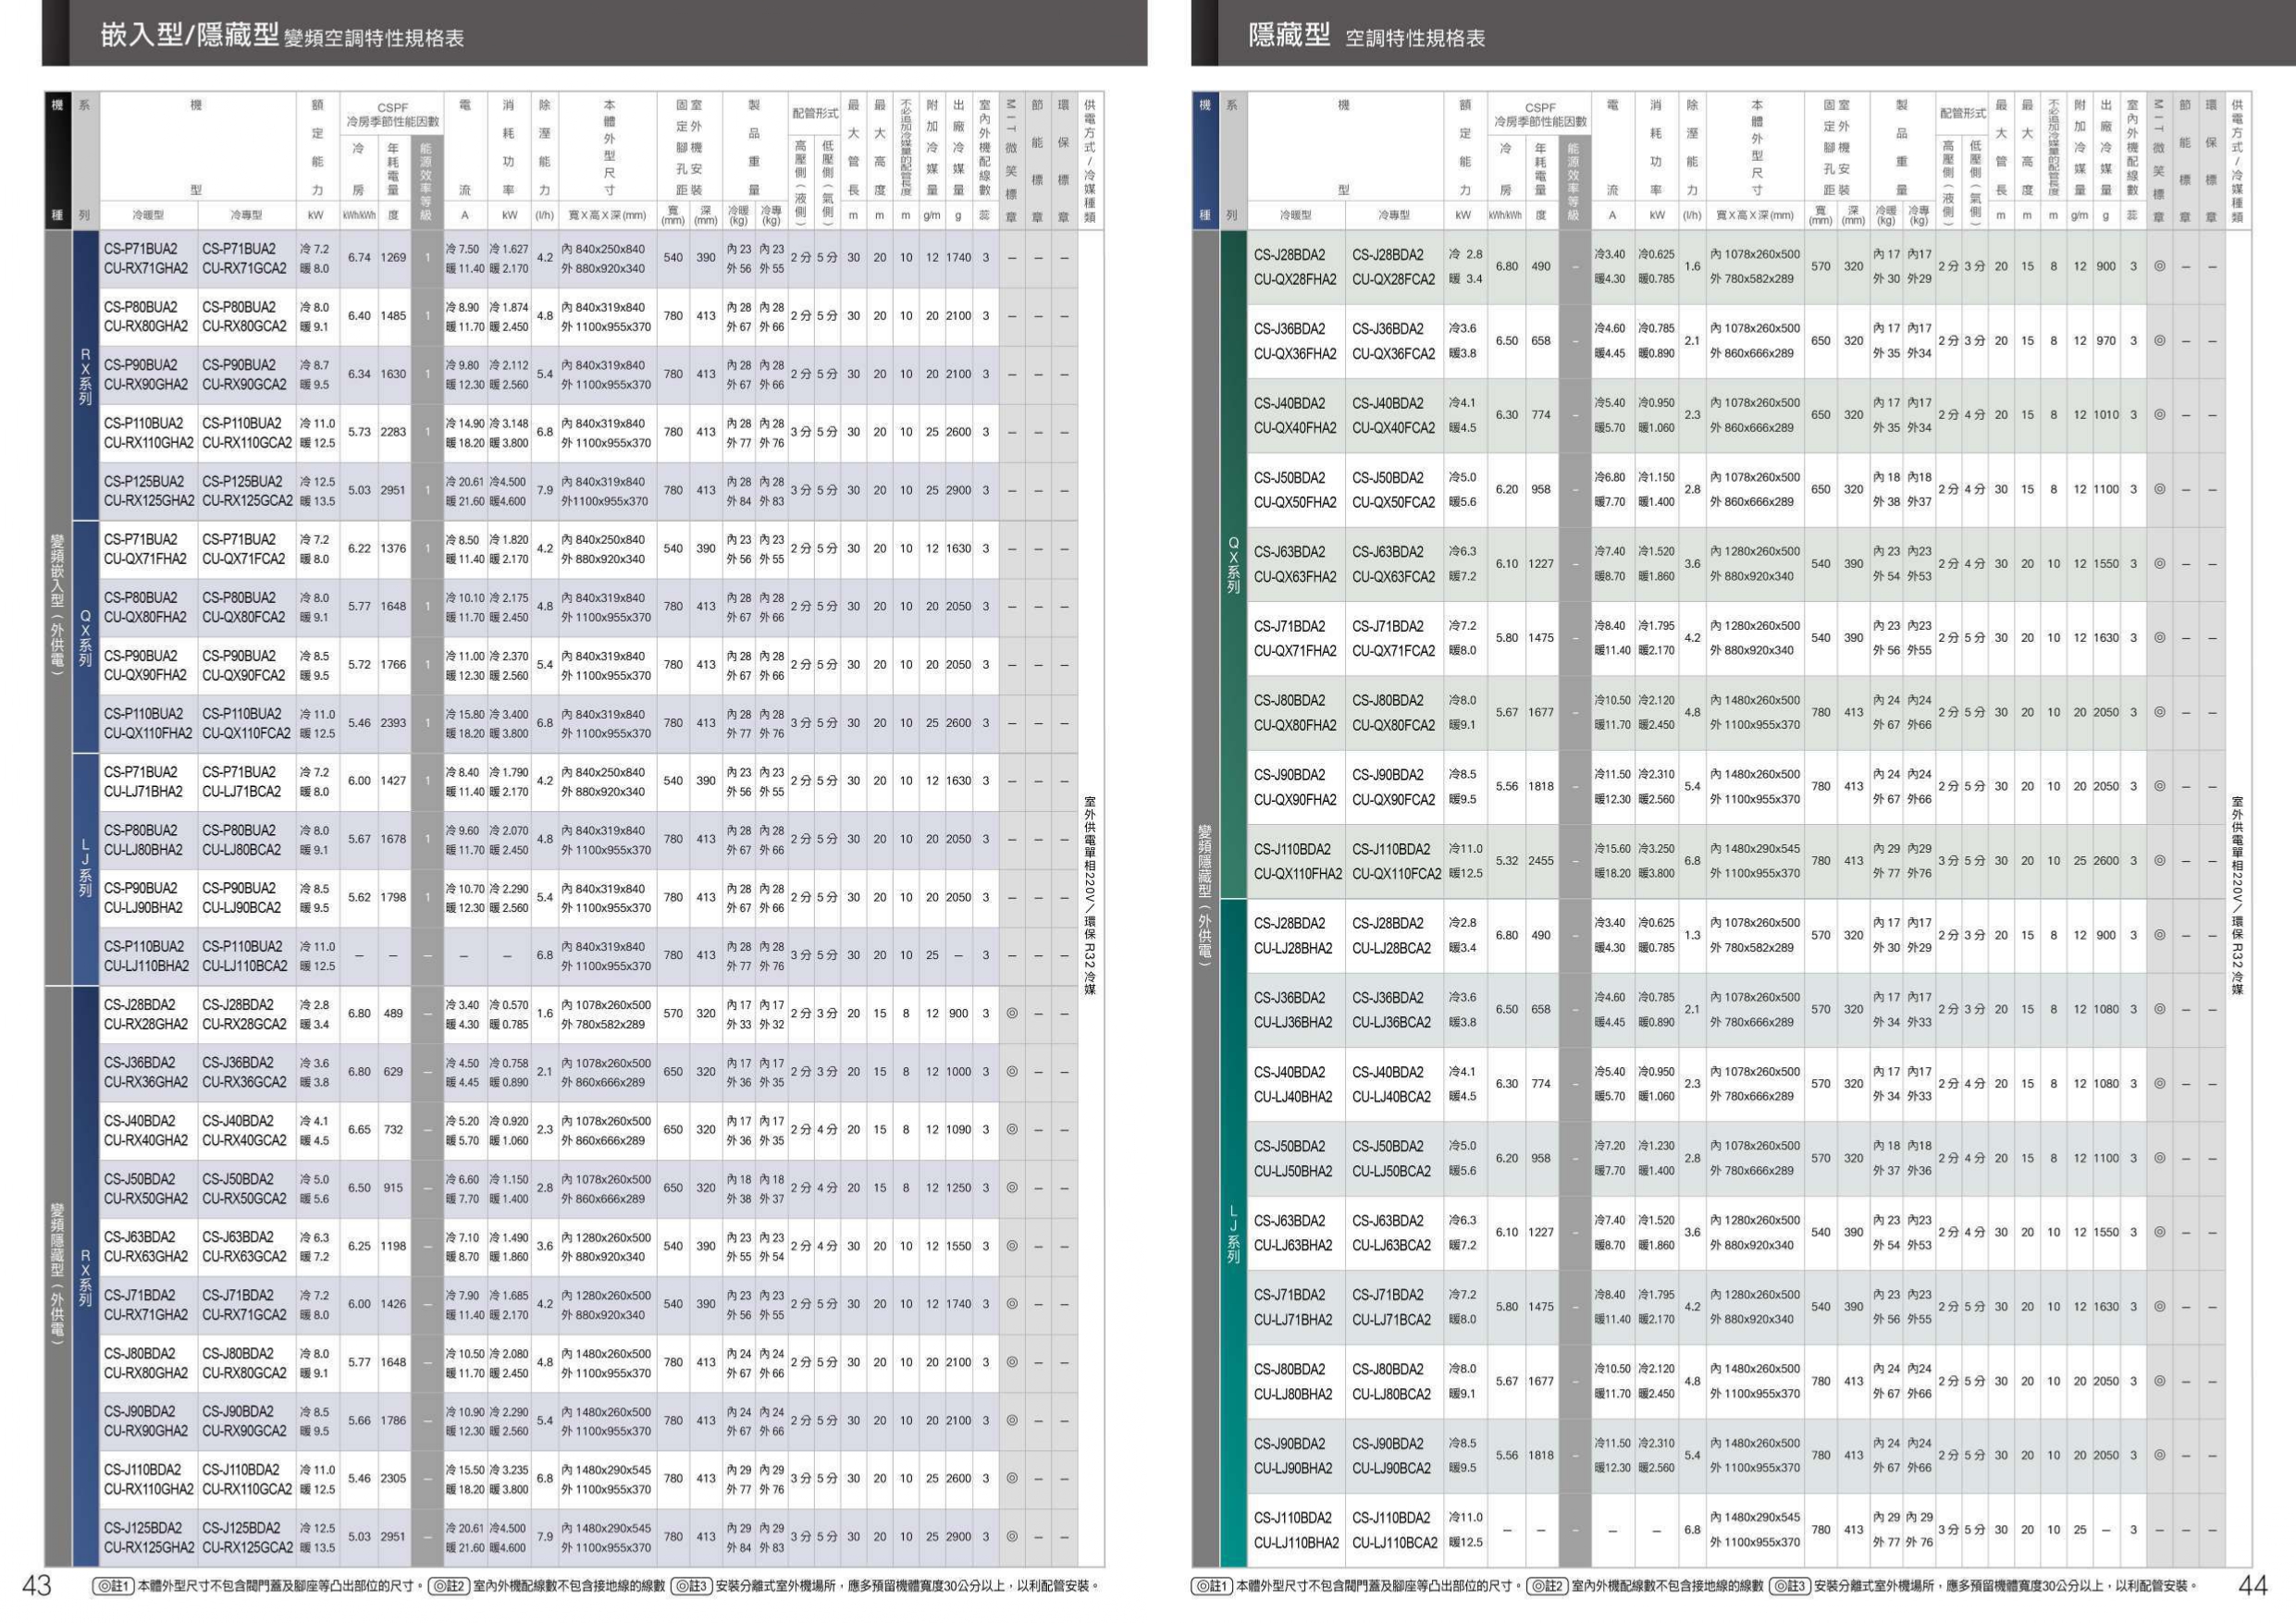Click cooling-only model CU-LJ28BCA2

point(1391,948)
